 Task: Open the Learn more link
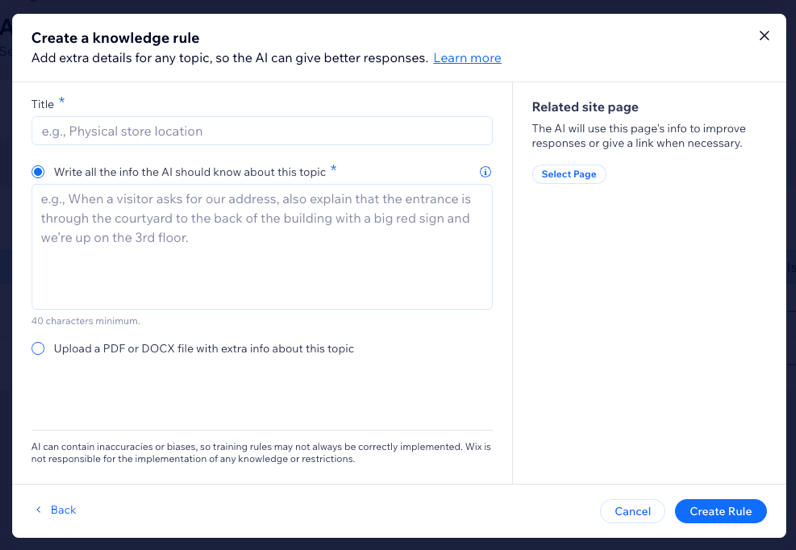click(467, 58)
